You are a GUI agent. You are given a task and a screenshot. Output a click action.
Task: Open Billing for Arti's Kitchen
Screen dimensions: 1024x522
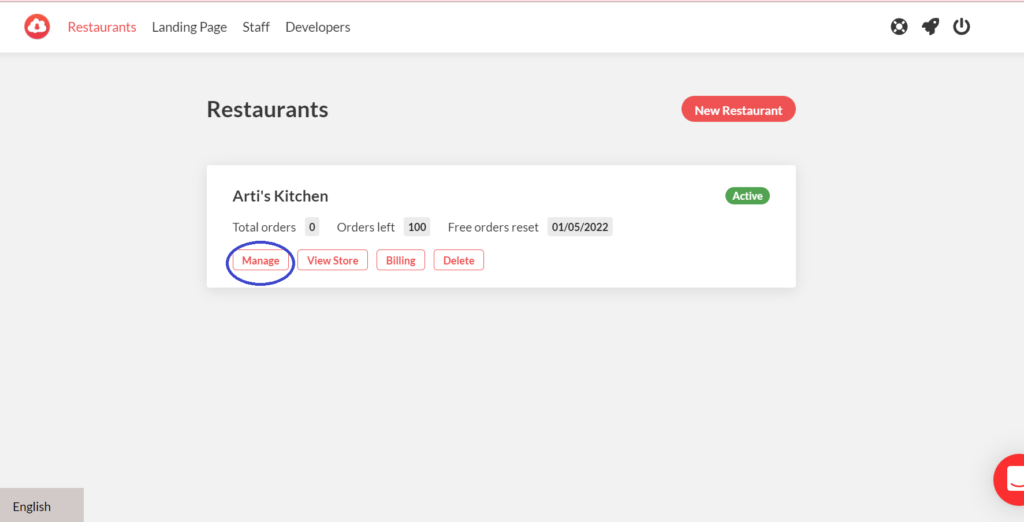tap(400, 260)
